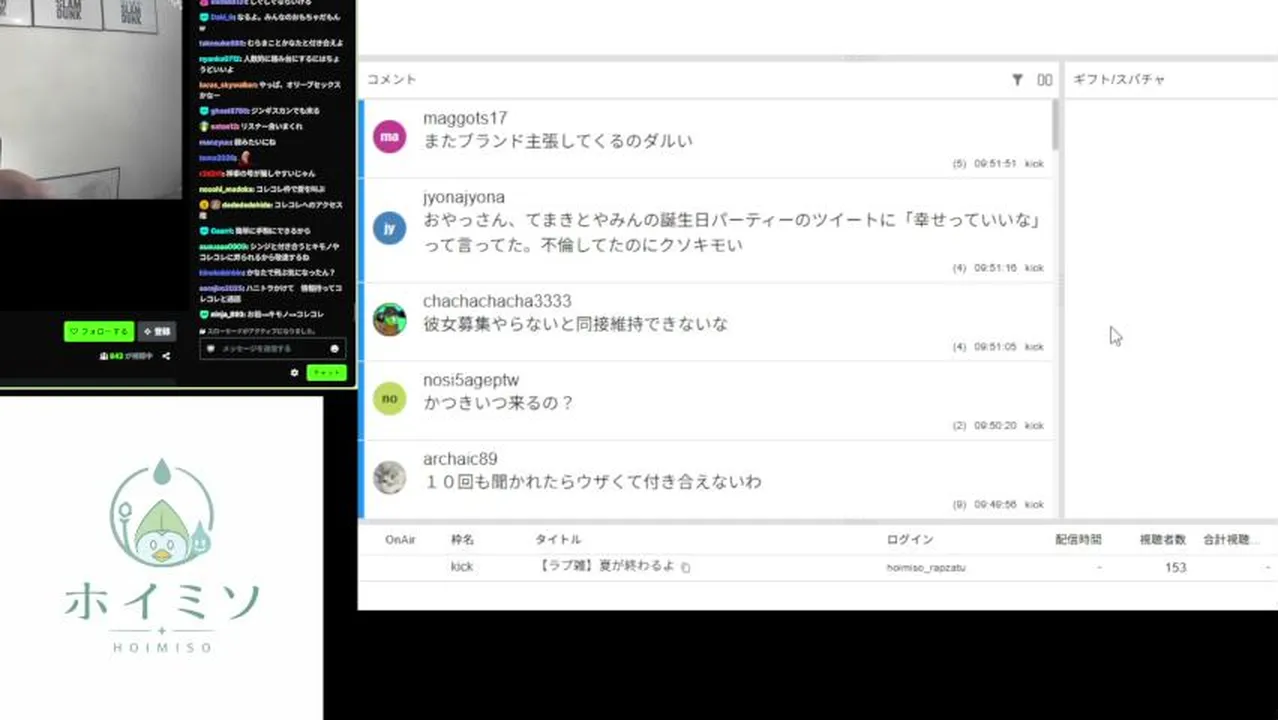Click archaic89's gray avatar
Viewport: 1278px width, 720px height.
[x=390, y=477]
